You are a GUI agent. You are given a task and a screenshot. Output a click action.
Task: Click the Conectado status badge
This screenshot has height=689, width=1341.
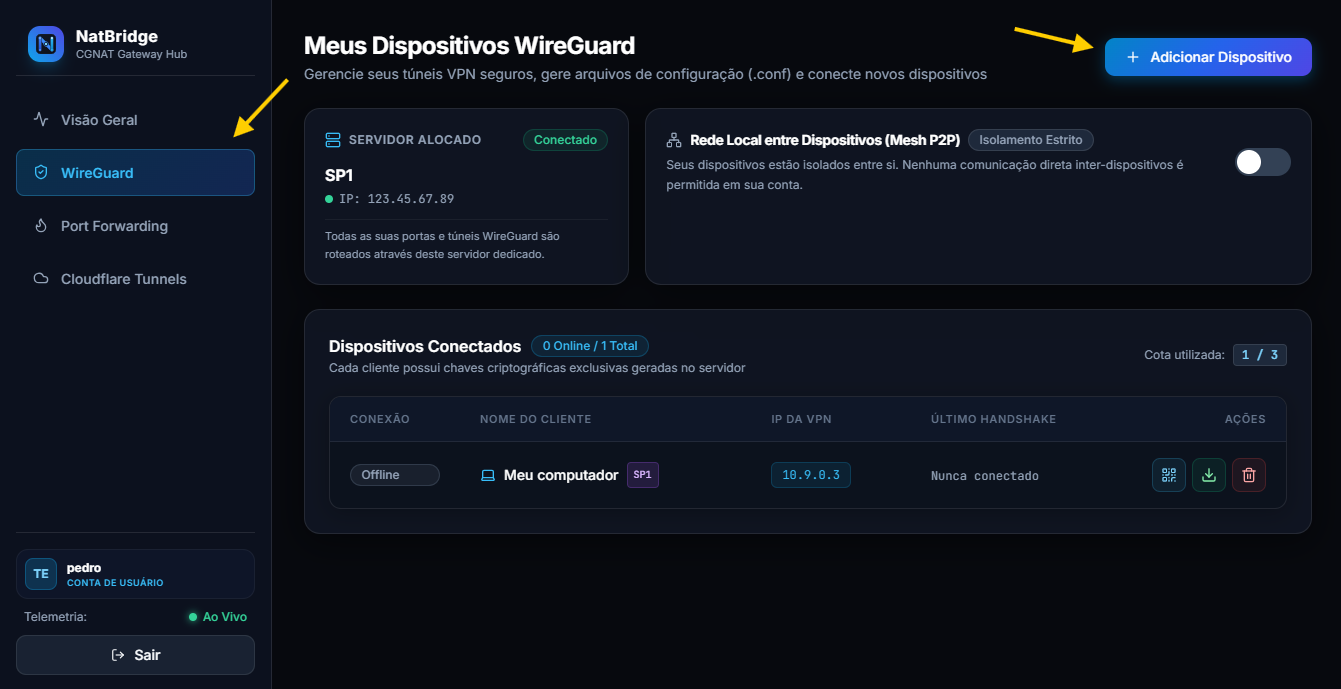pos(565,140)
